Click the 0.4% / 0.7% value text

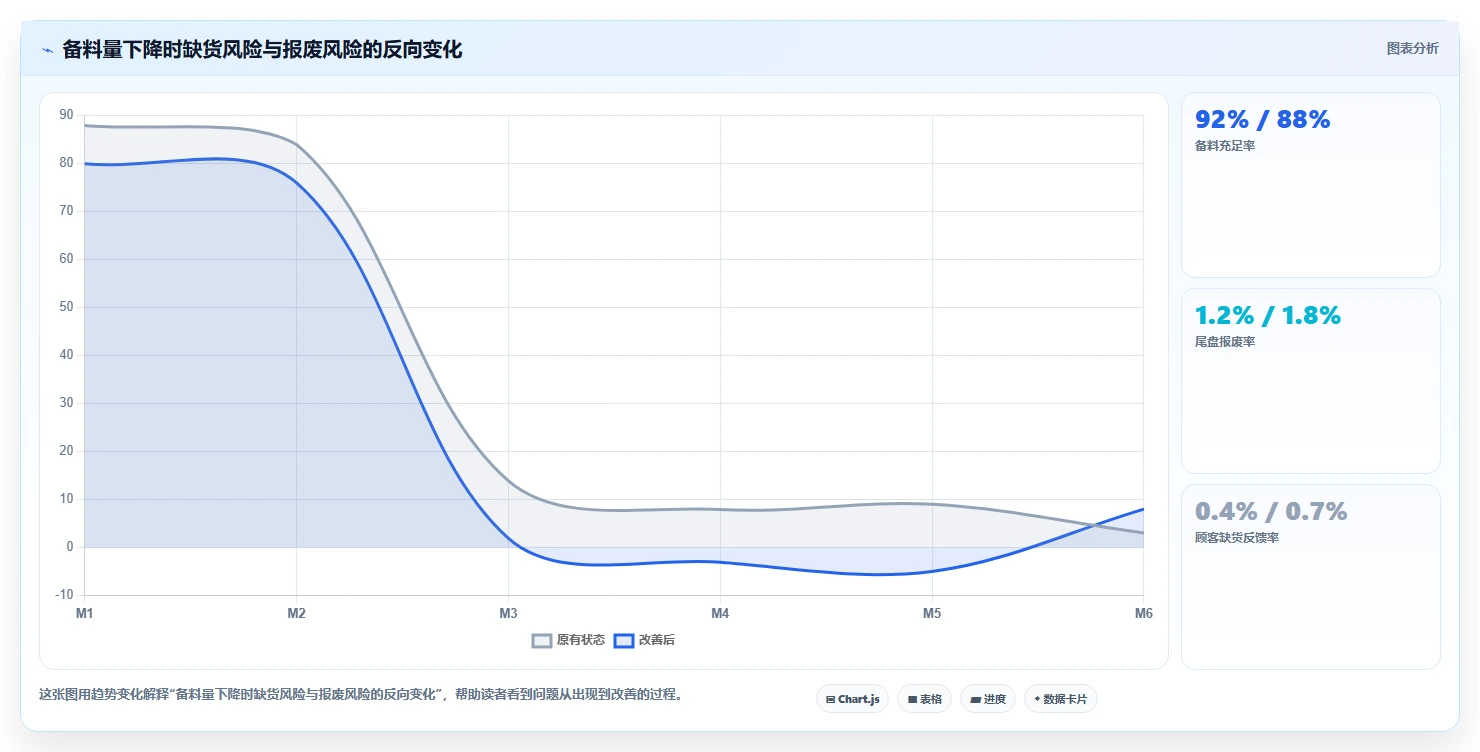click(x=1271, y=512)
